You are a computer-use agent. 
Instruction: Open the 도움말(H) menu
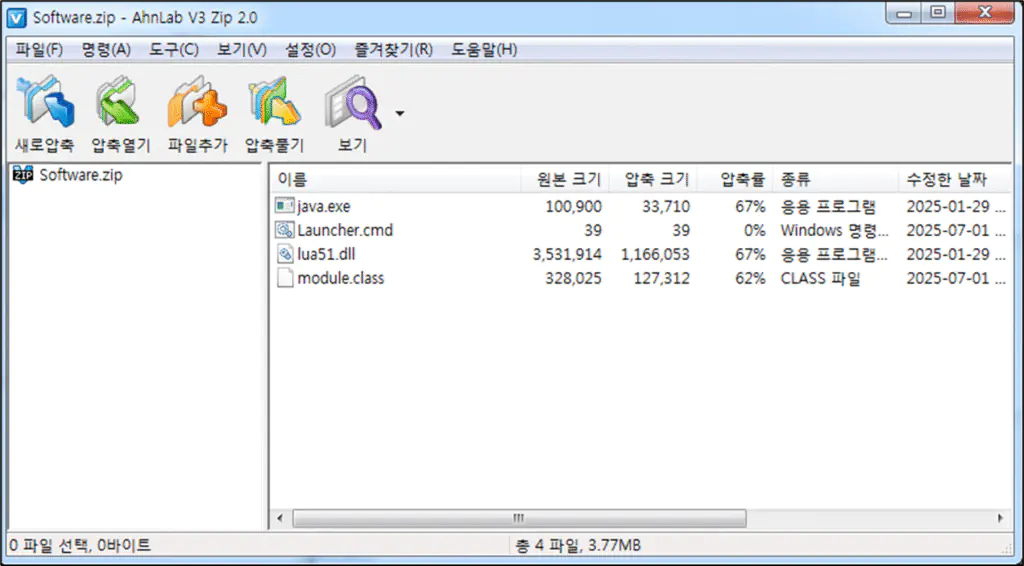tap(484, 50)
